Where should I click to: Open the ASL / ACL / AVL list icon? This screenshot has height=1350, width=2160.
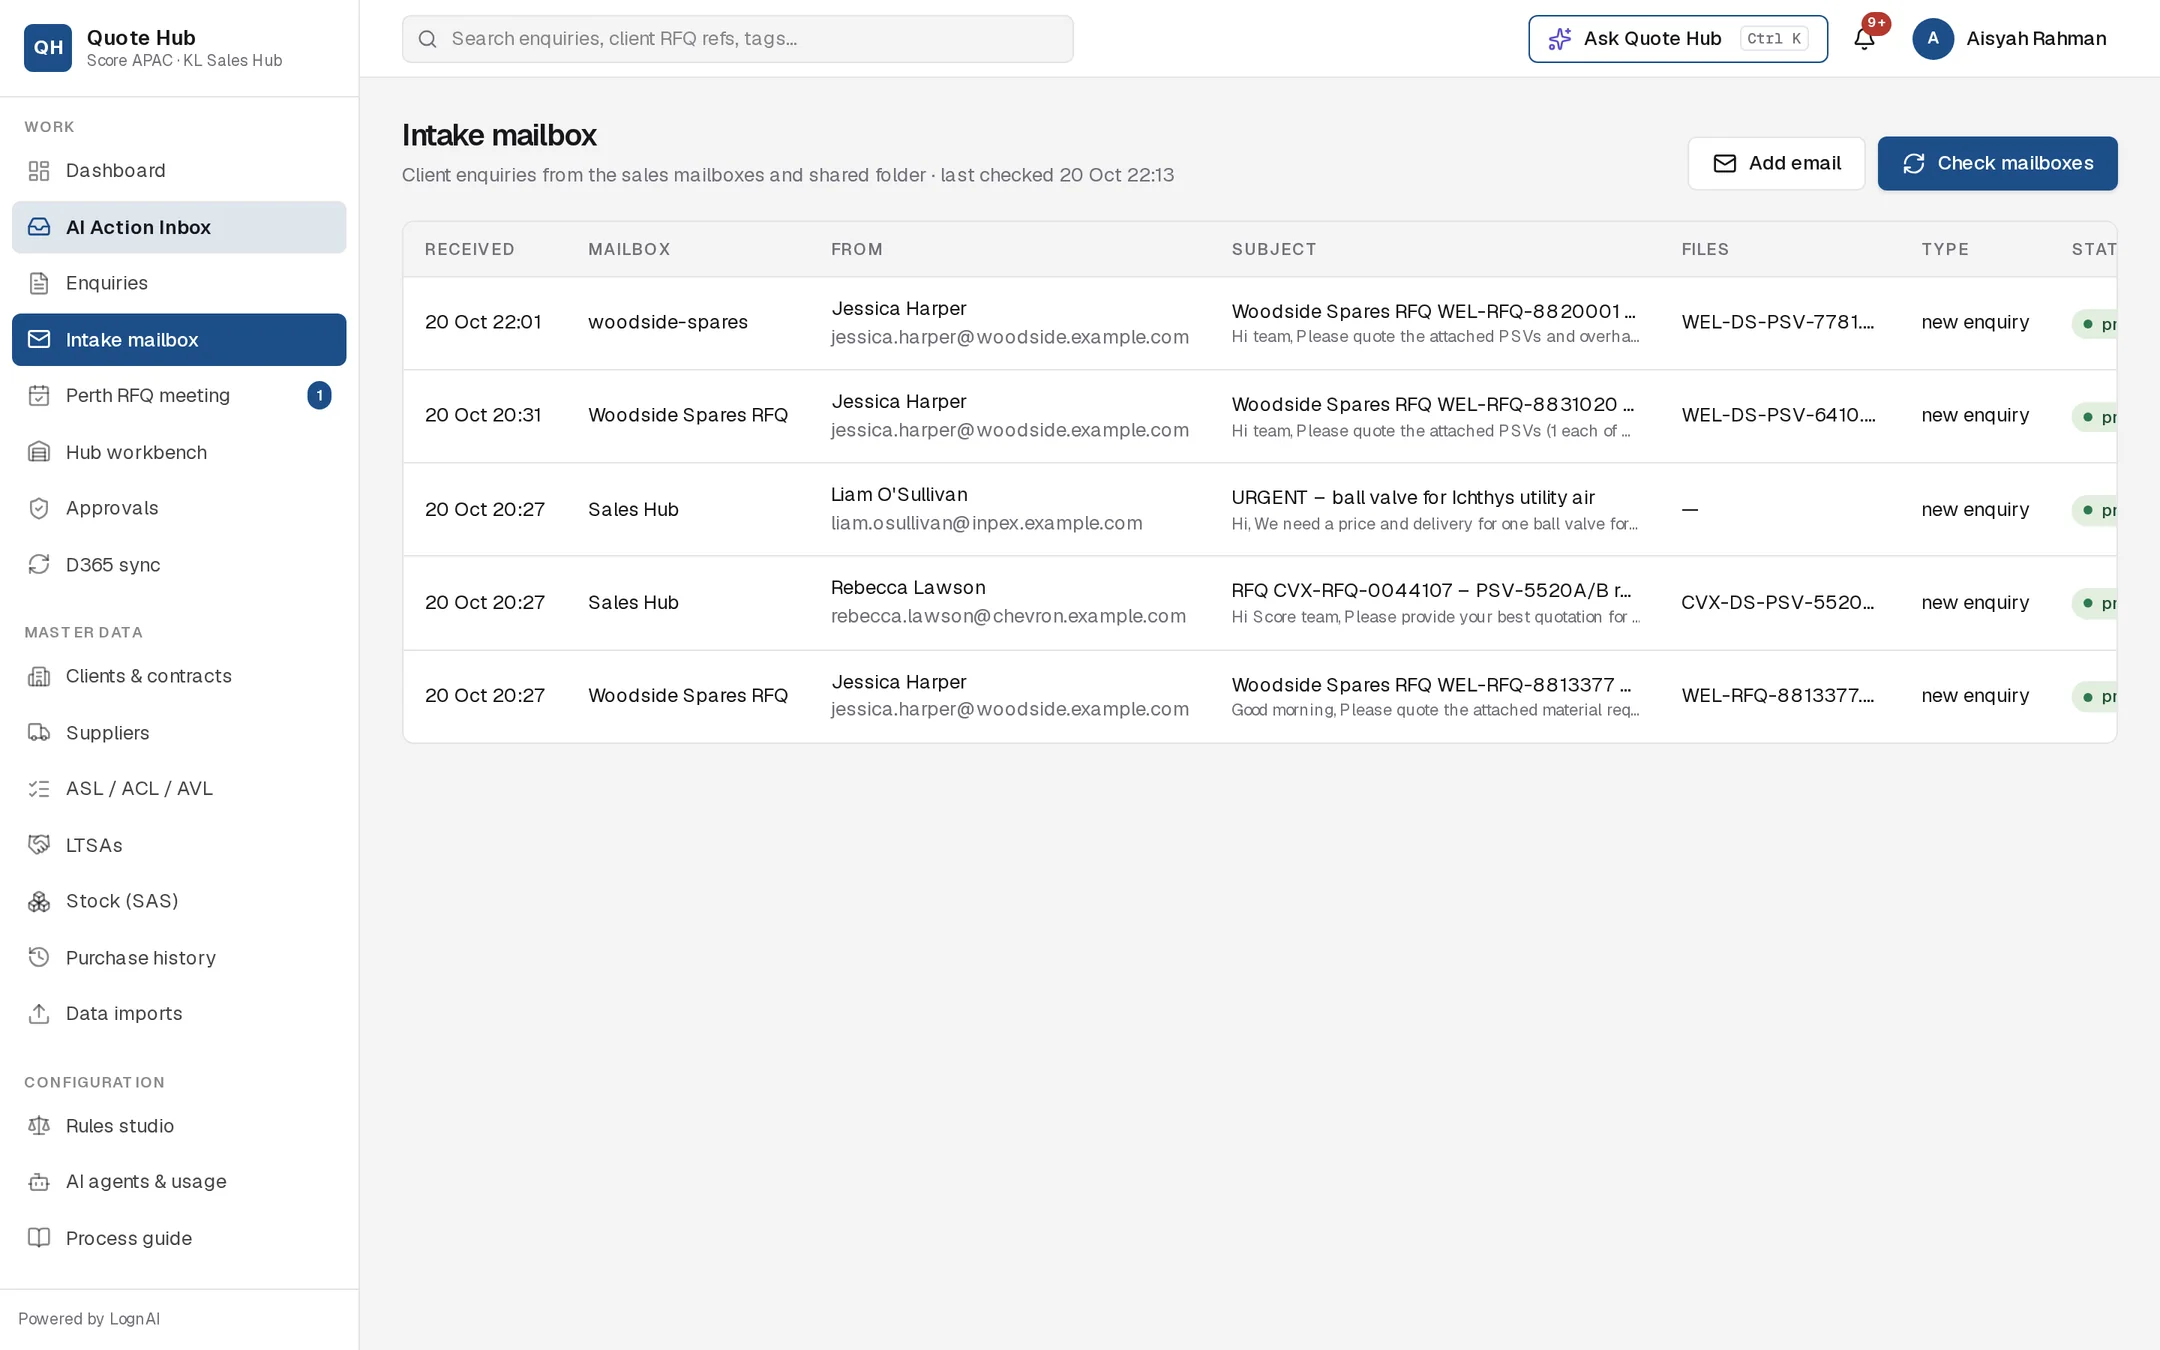tap(39, 789)
